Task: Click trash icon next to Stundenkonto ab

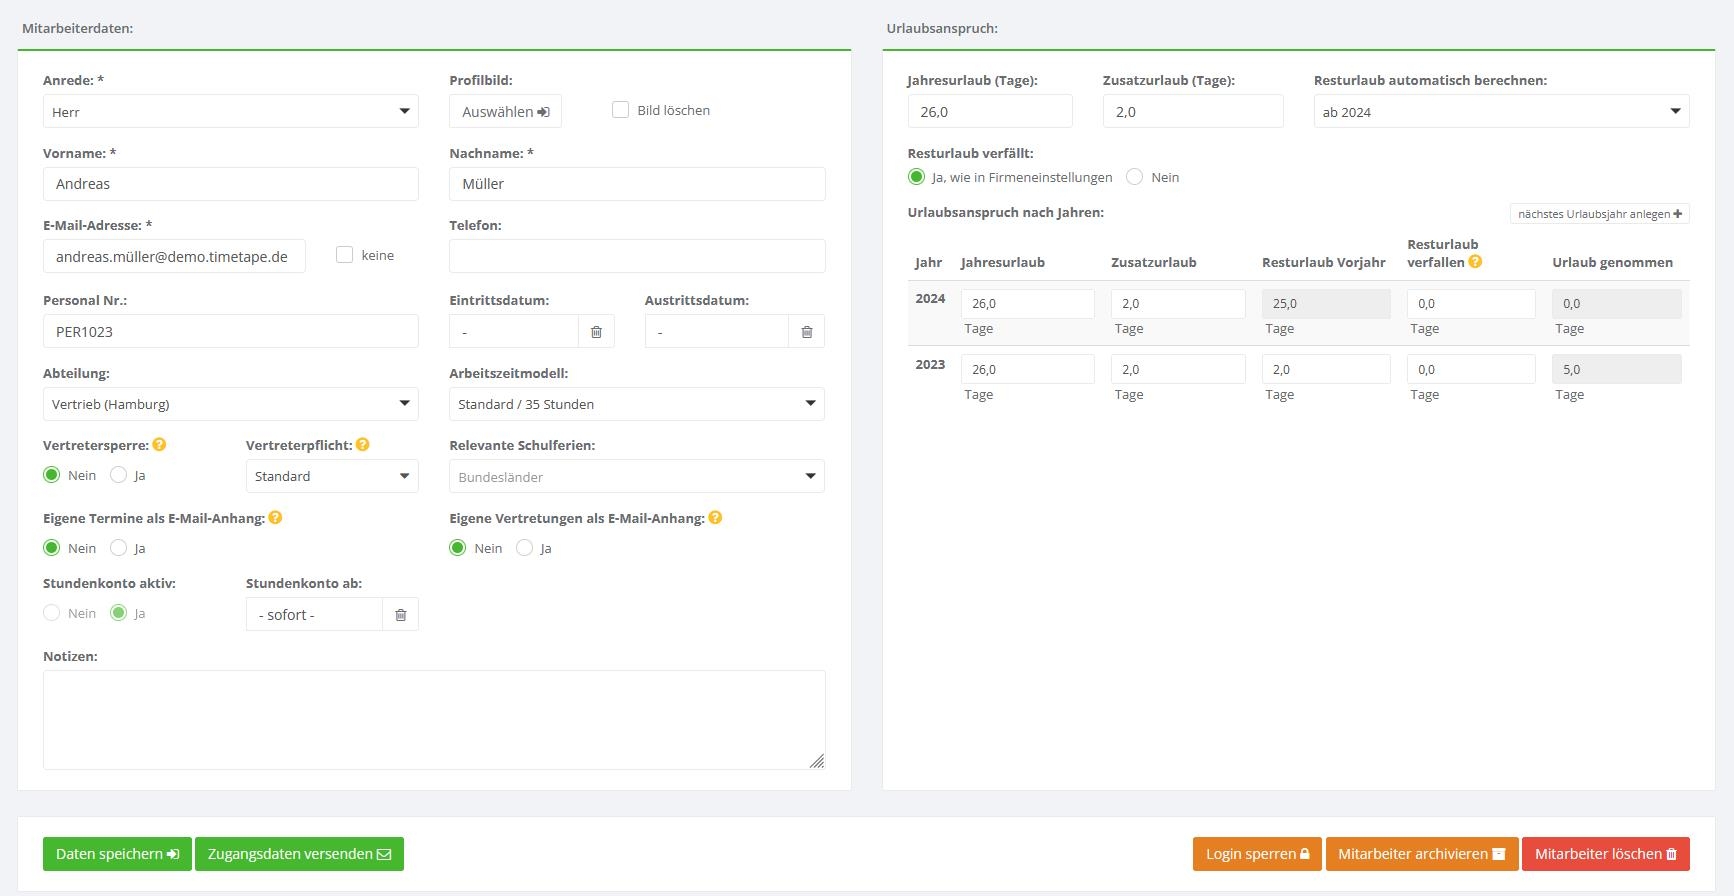Action: tap(400, 615)
